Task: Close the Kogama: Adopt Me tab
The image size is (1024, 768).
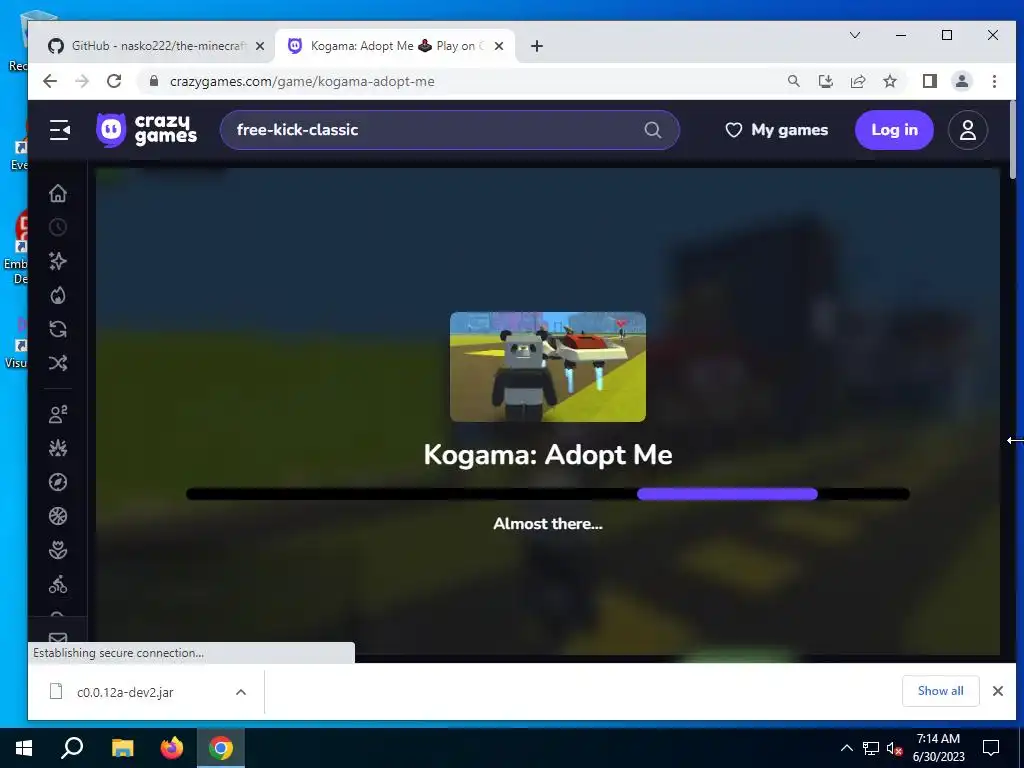Action: (x=499, y=46)
